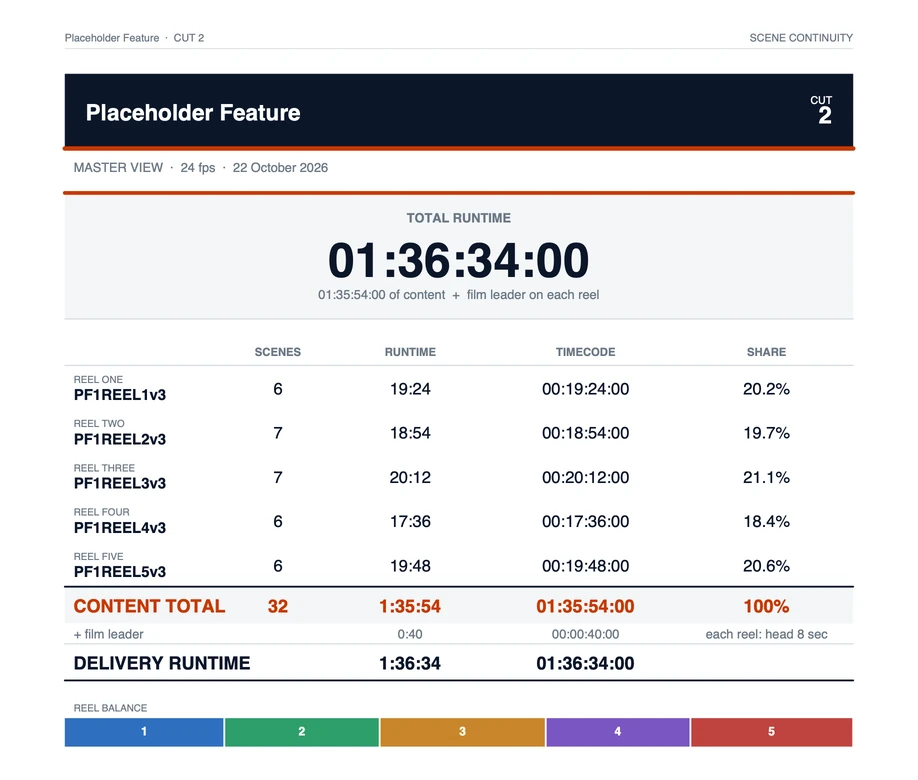Click the SCENES column header
The width and height of the screenshot is (918, 780).
pos(278,352)
